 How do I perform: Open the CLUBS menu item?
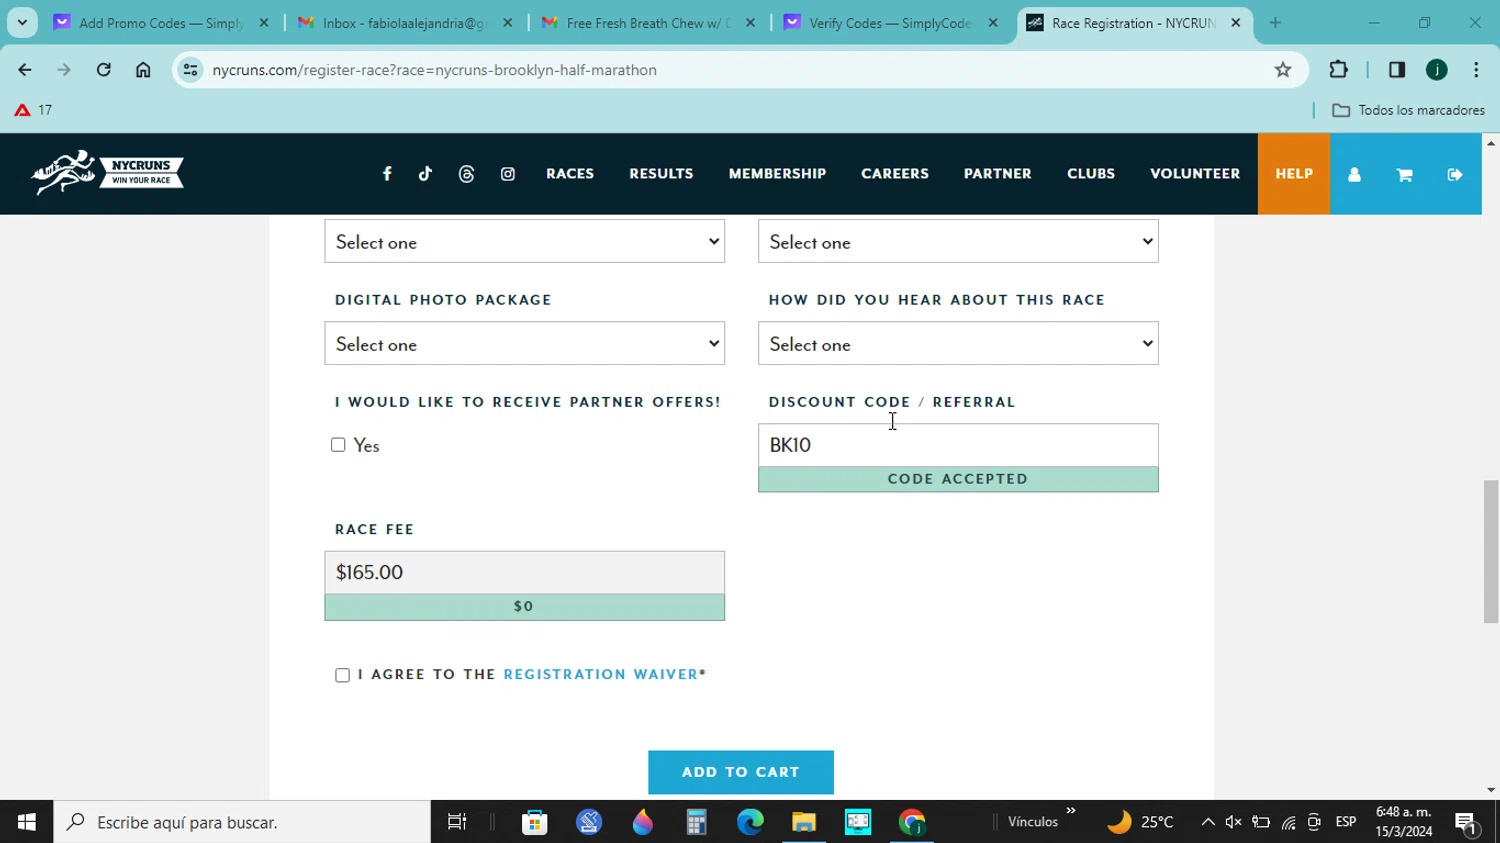tap(1091, 174)
